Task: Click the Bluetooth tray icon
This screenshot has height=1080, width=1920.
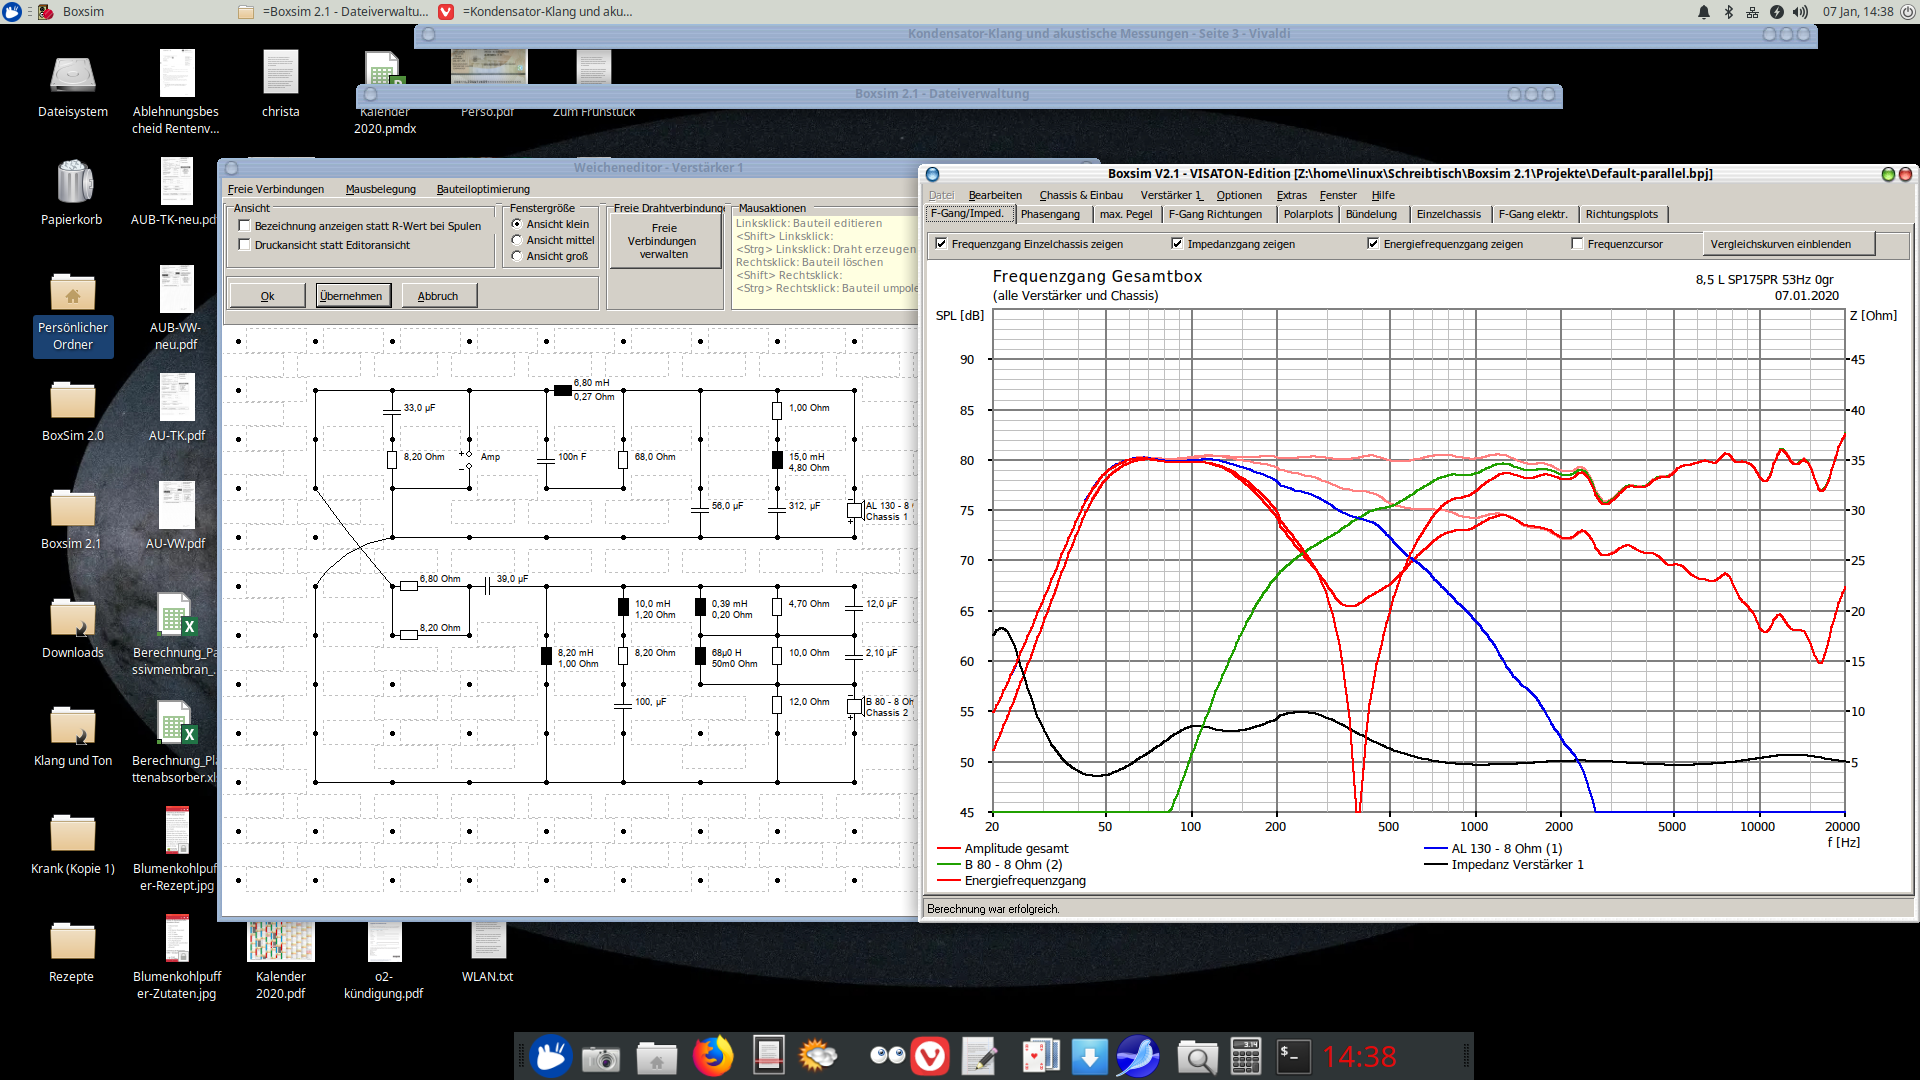Action: point(1728,12)
